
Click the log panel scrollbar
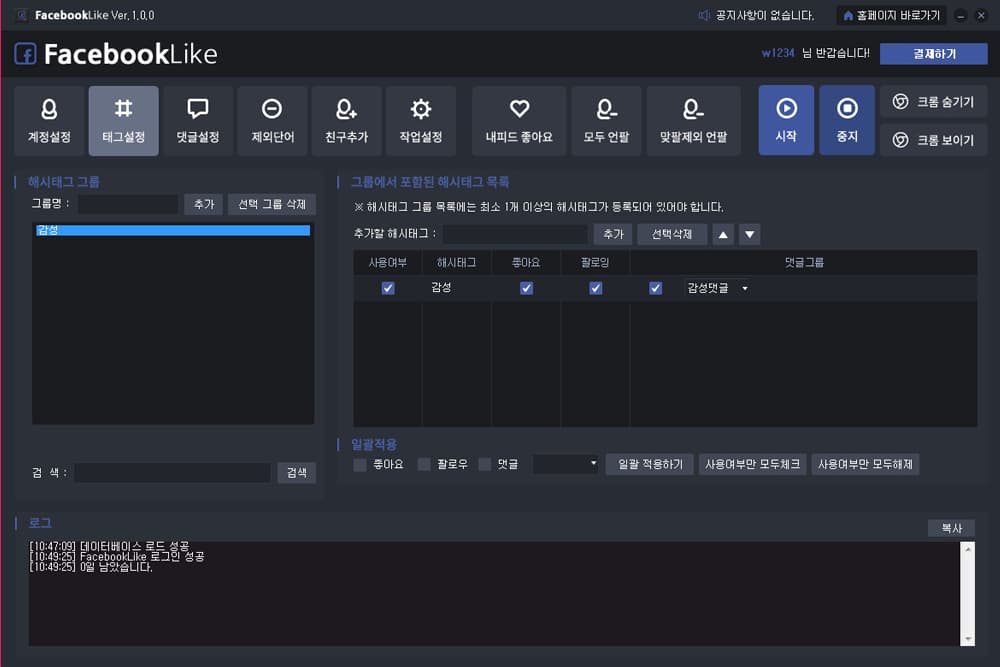[968, 594]
